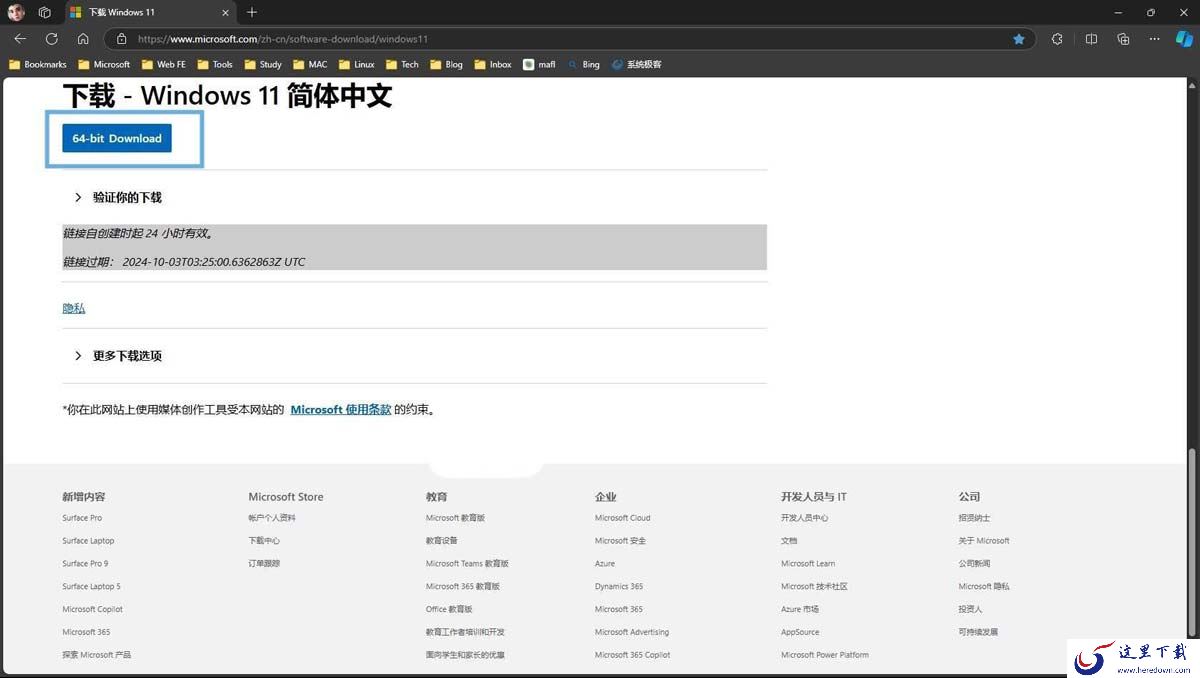Viewport: 1200px width, 678px height.
Task: Open Microsoft Cloud footer link
Action: 622,518
